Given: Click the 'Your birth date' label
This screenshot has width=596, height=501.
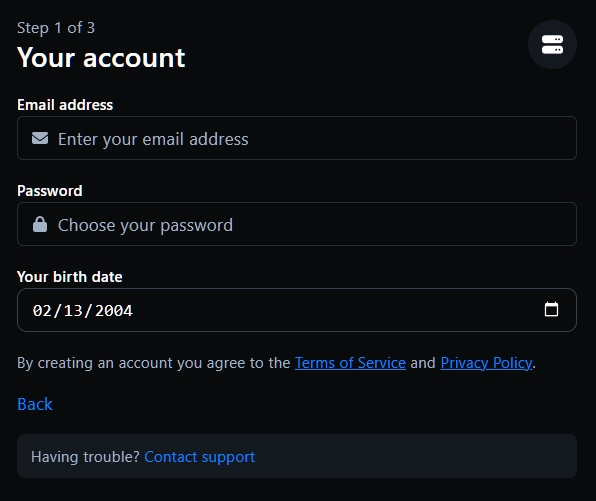Looking at the screenshot, I should click(70, 277).
